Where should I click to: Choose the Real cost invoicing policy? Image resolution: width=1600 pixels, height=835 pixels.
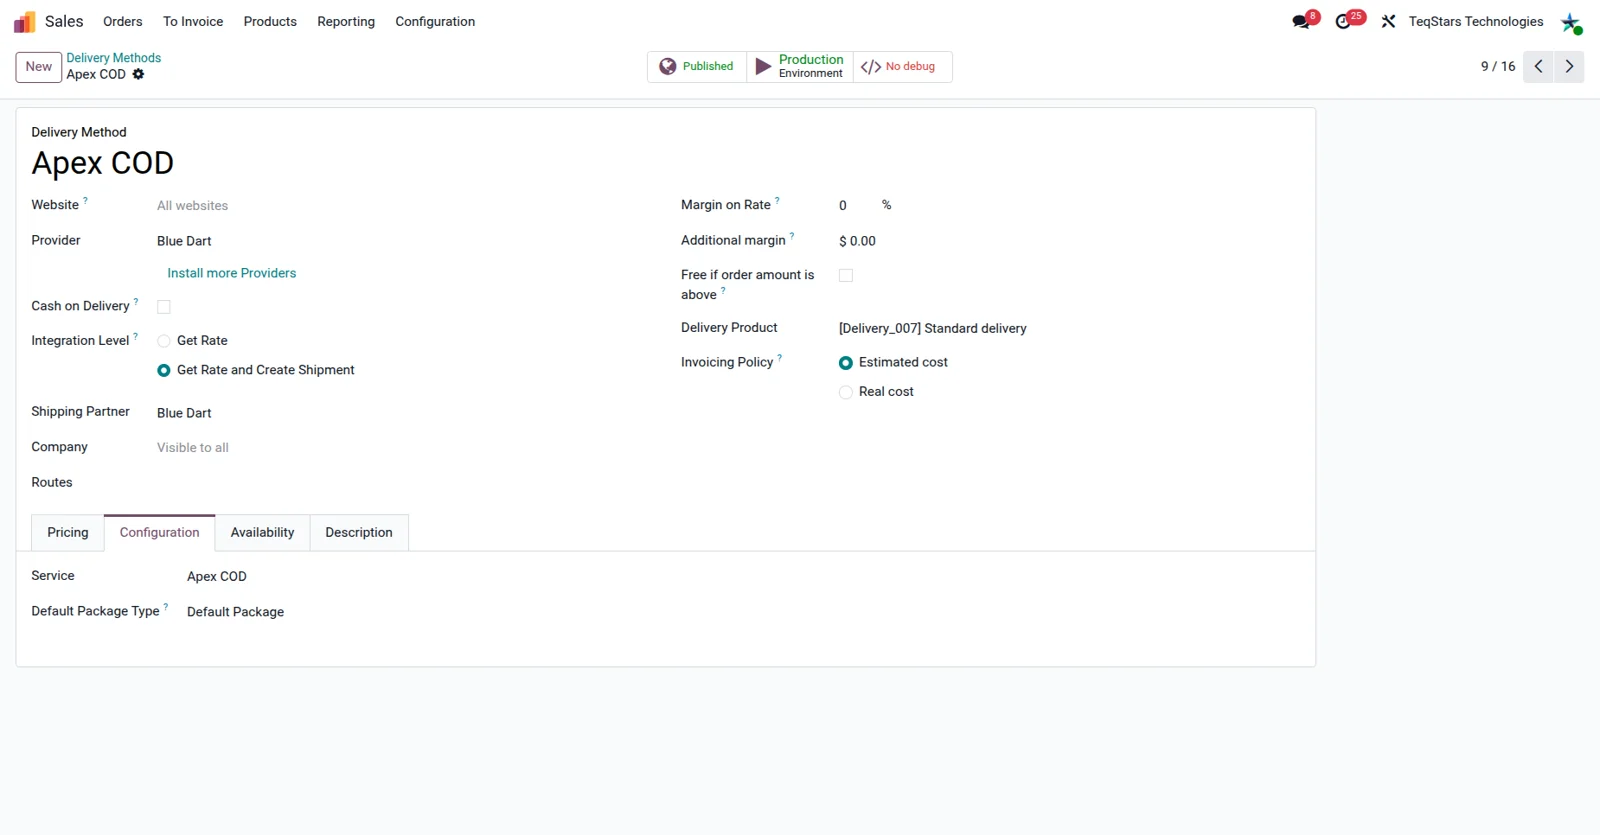(846, 392)
